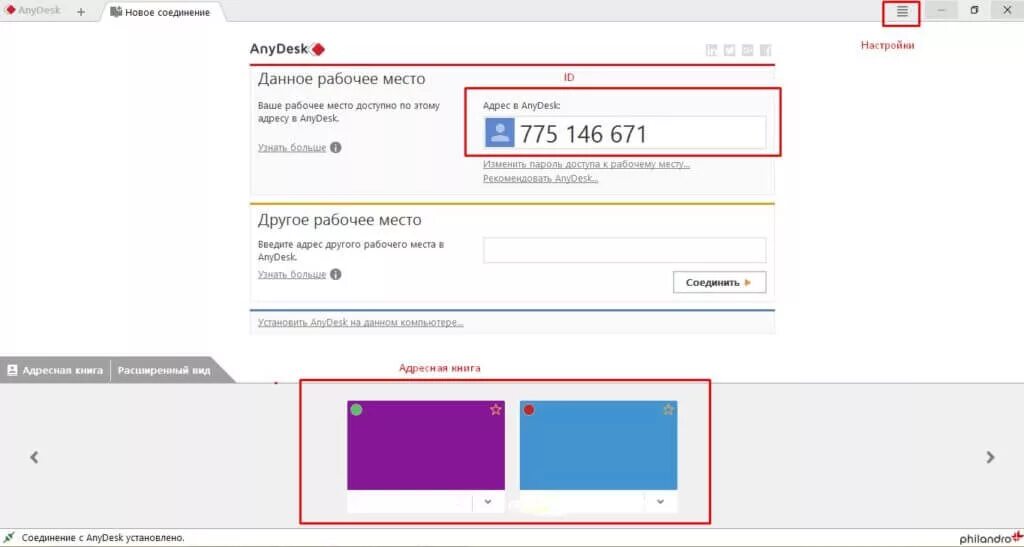Switch to the Расширенный вид tab
The height and width of the screenshot is (547, 1024).
[164, 370]
